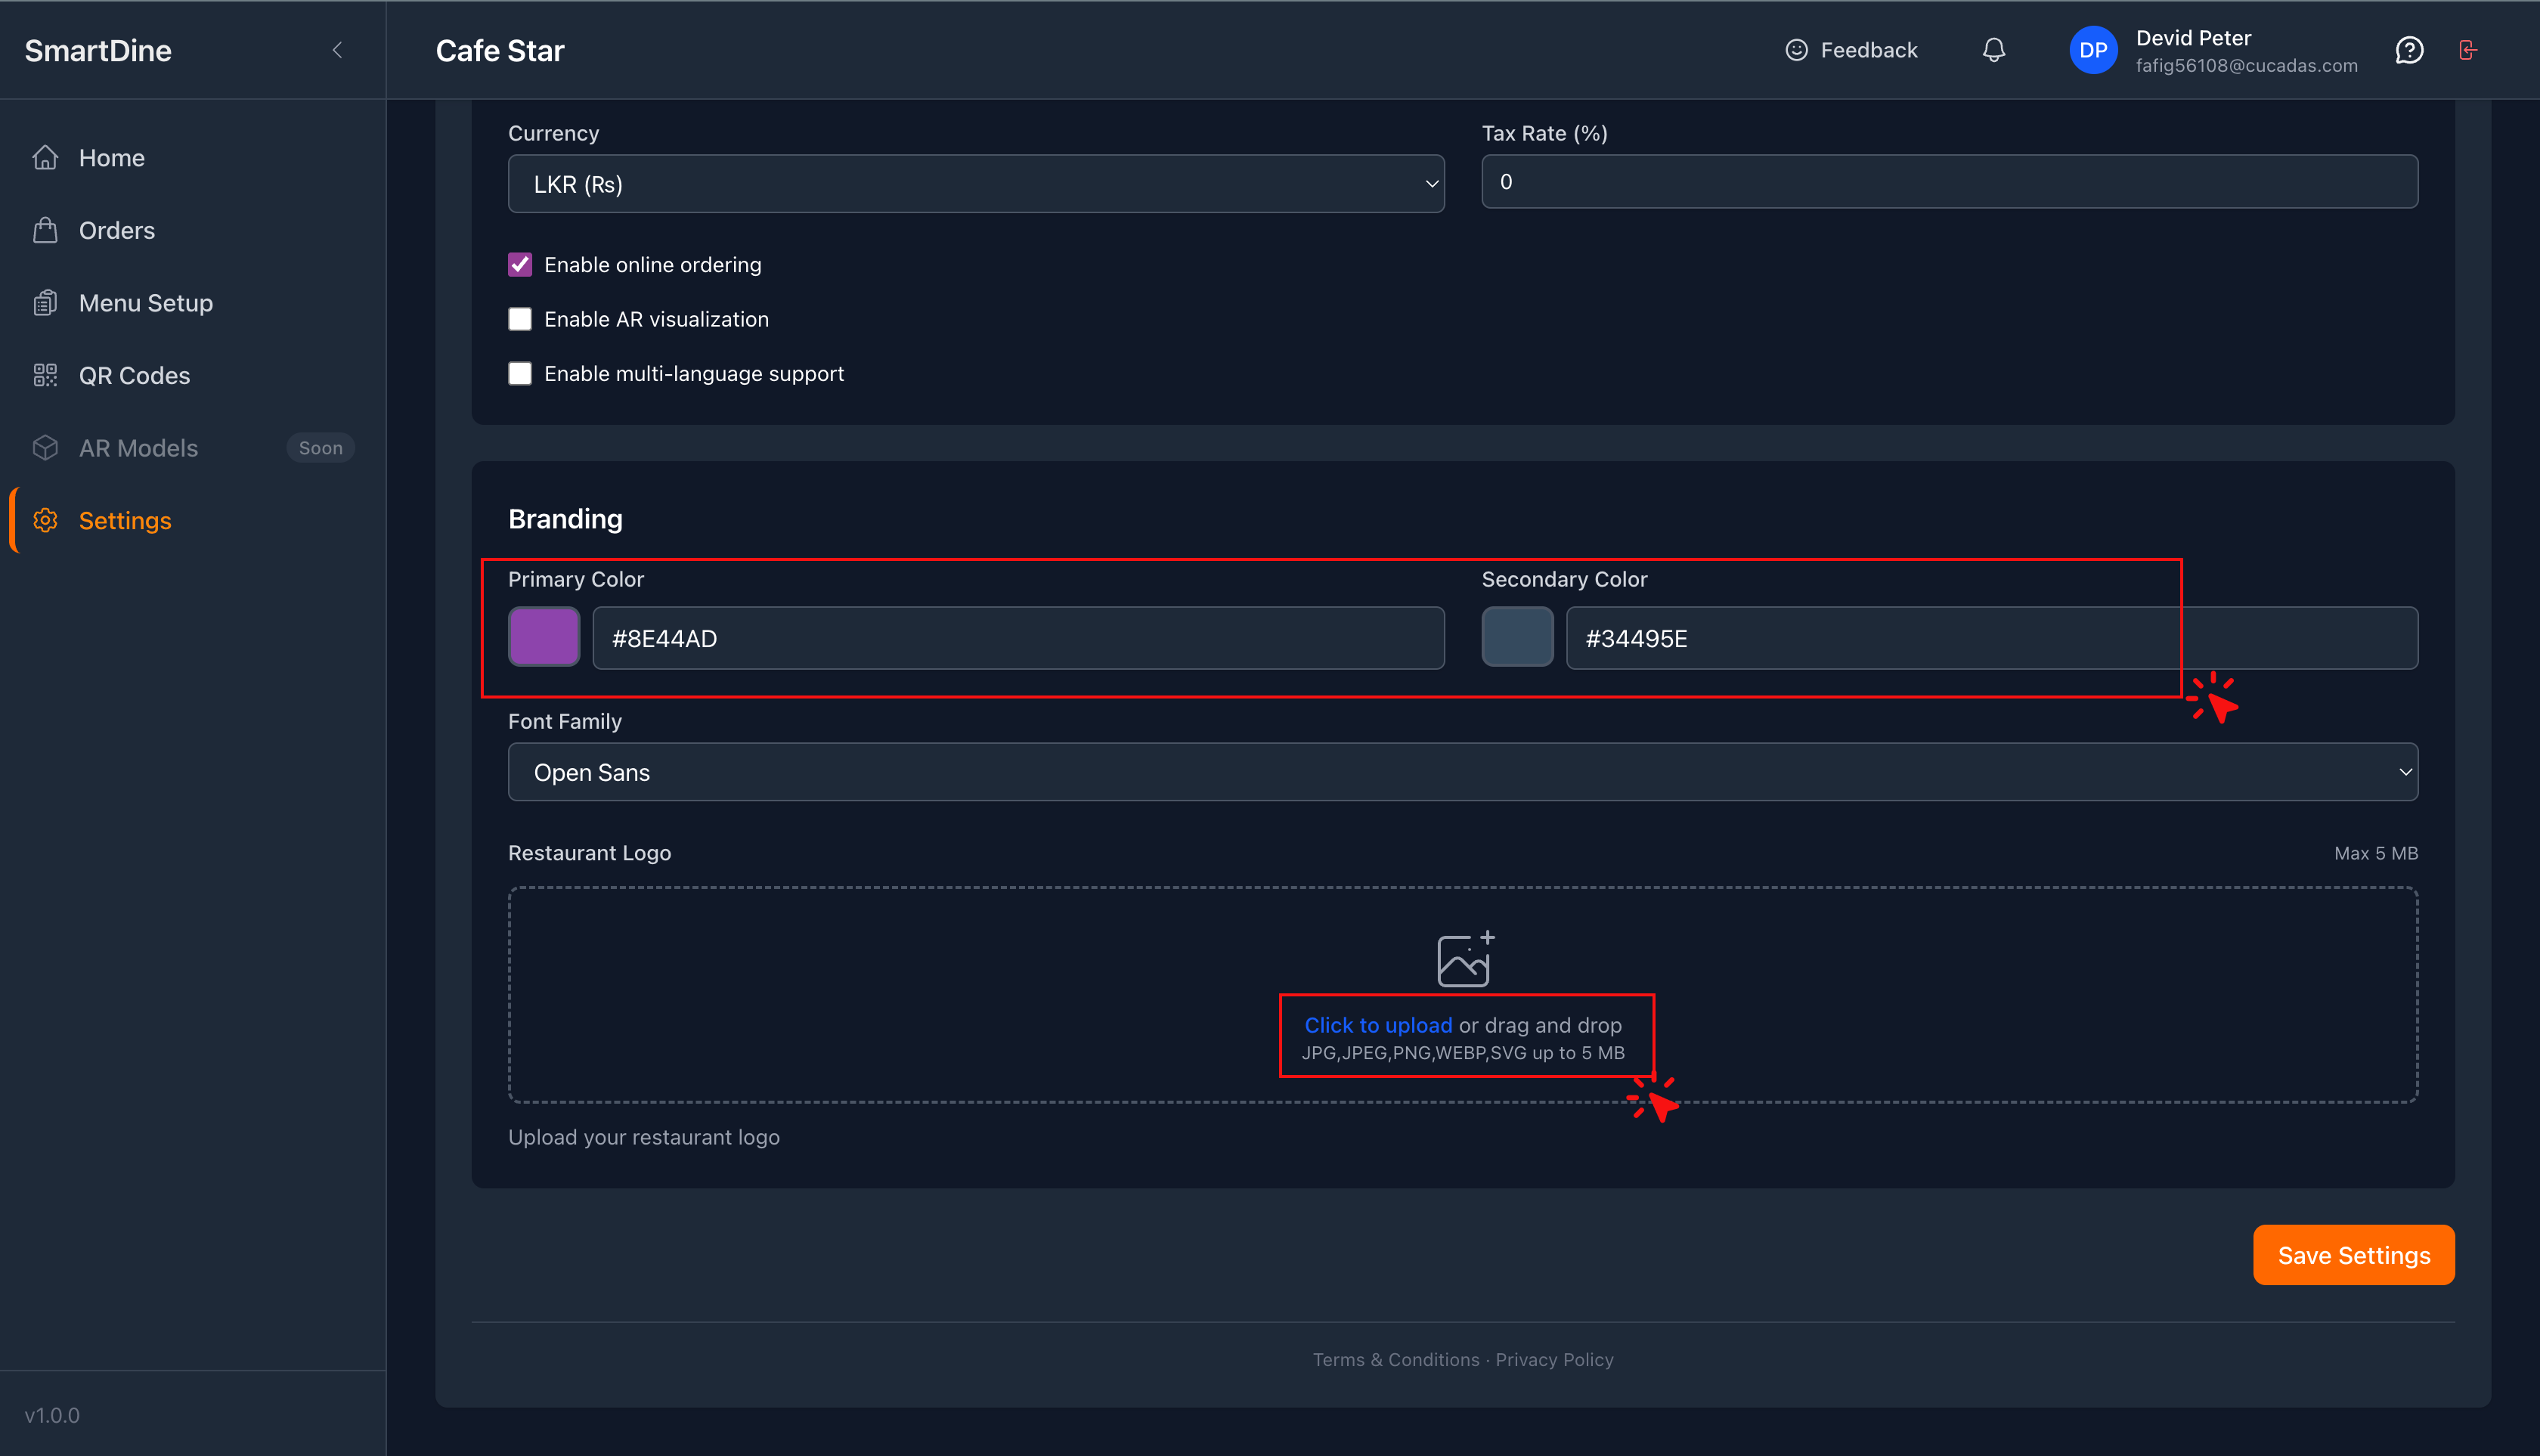Open the Currency dropdown
Image resolution: width=2540 pixels, height=1456 pixels.
pos(975,184)
